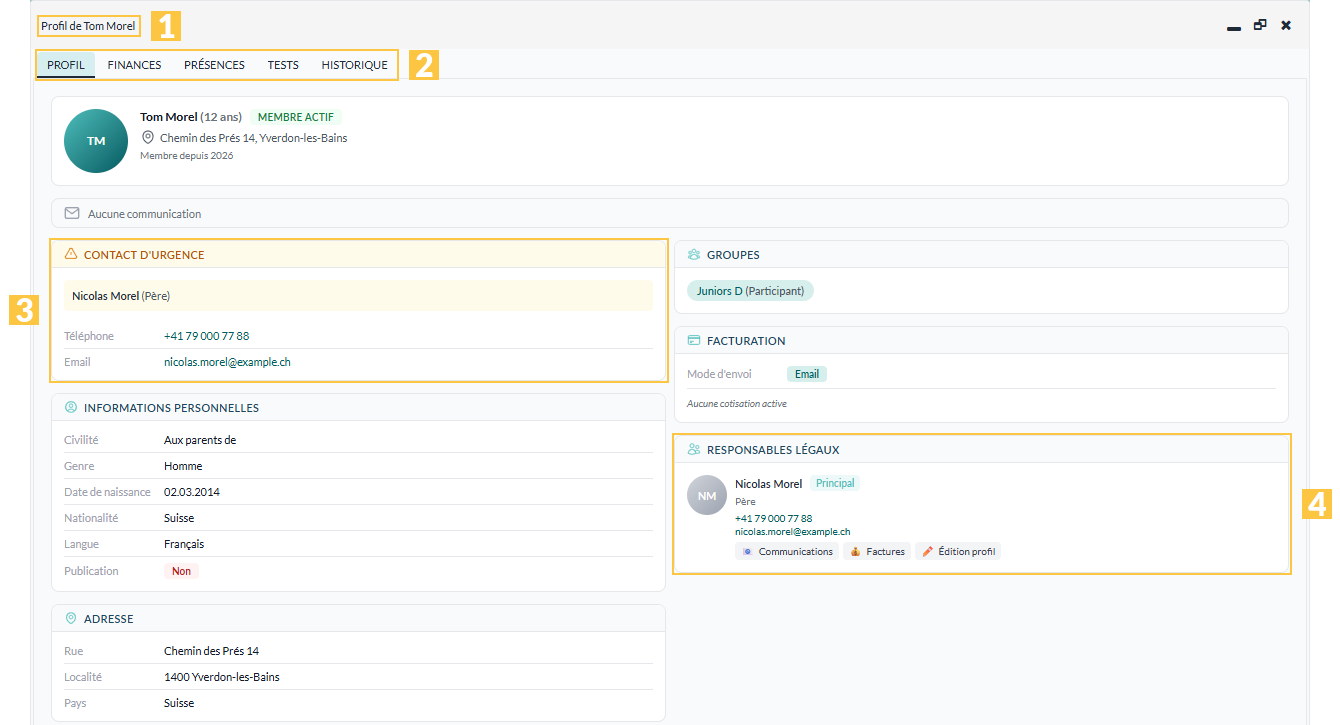Click the NM avatar of Nicolas Morel
This screenshot has width=1340, height=725.
click(707, 495)
